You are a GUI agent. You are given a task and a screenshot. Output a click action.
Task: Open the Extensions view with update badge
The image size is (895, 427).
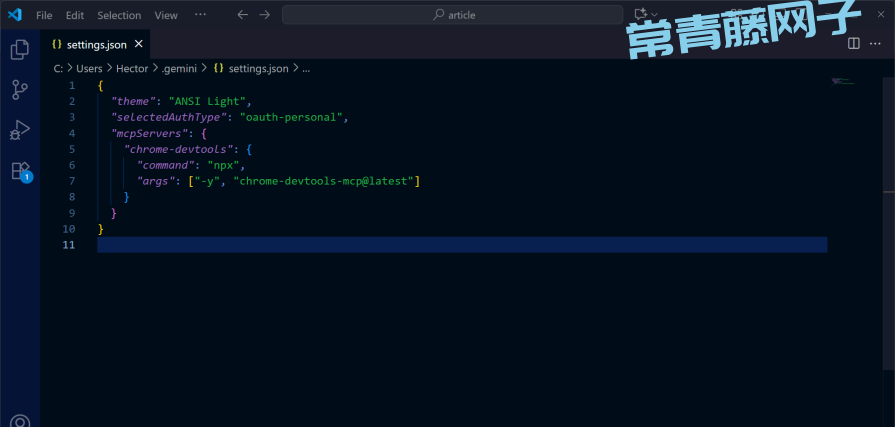click(x=20, y=171)
